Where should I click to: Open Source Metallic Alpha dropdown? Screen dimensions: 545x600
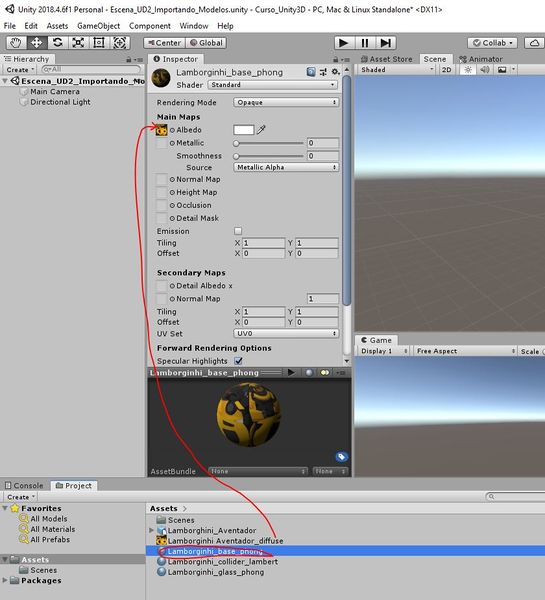click(286, 167)
